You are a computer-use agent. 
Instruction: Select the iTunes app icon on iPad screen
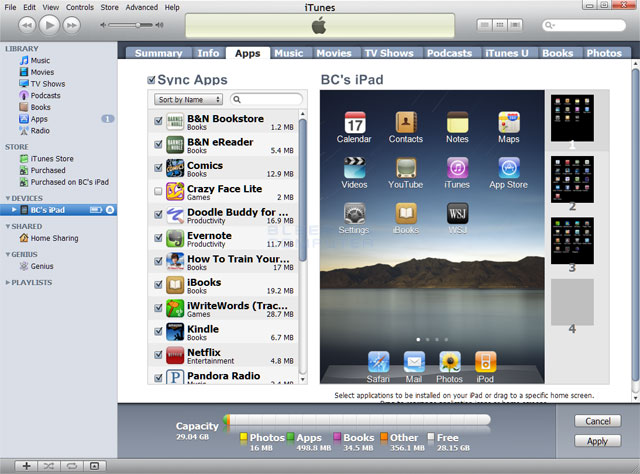pos(457,168)
